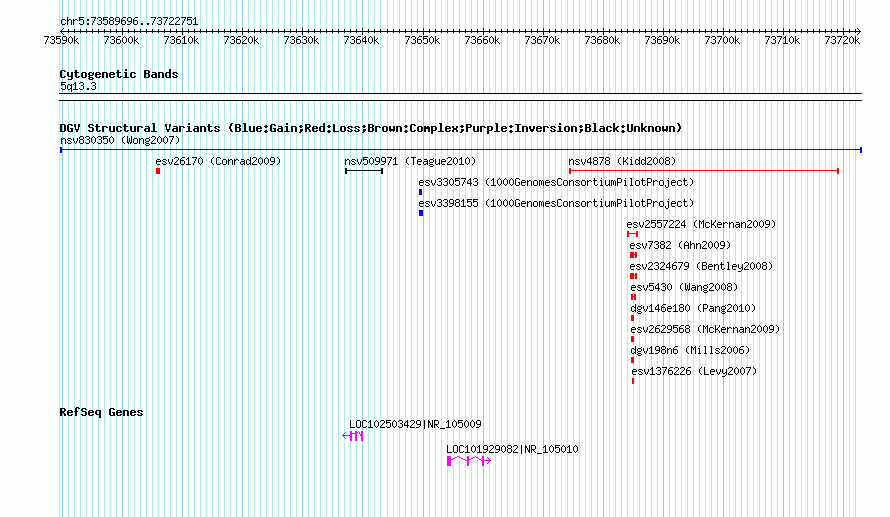Image resolution: width=890 pixels, height=517 pixels.
Task: Open esv3398155 1000GenomesConsortiumPilotProject label
Action: coord(556,203)
